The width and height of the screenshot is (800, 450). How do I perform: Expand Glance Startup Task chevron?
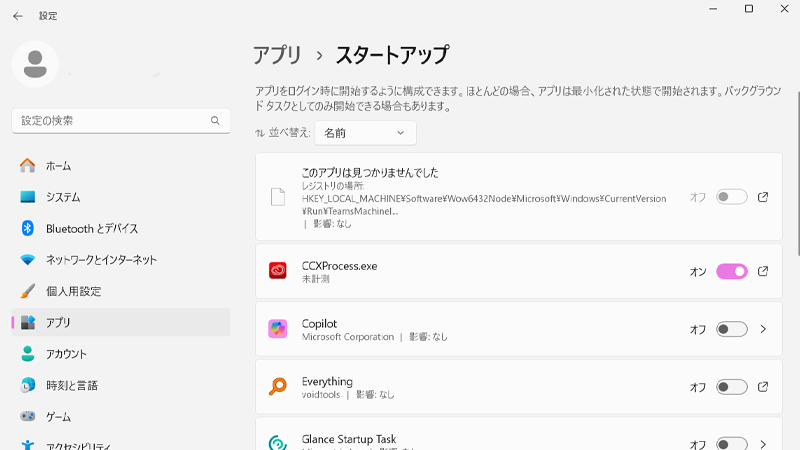coord(763,444)
